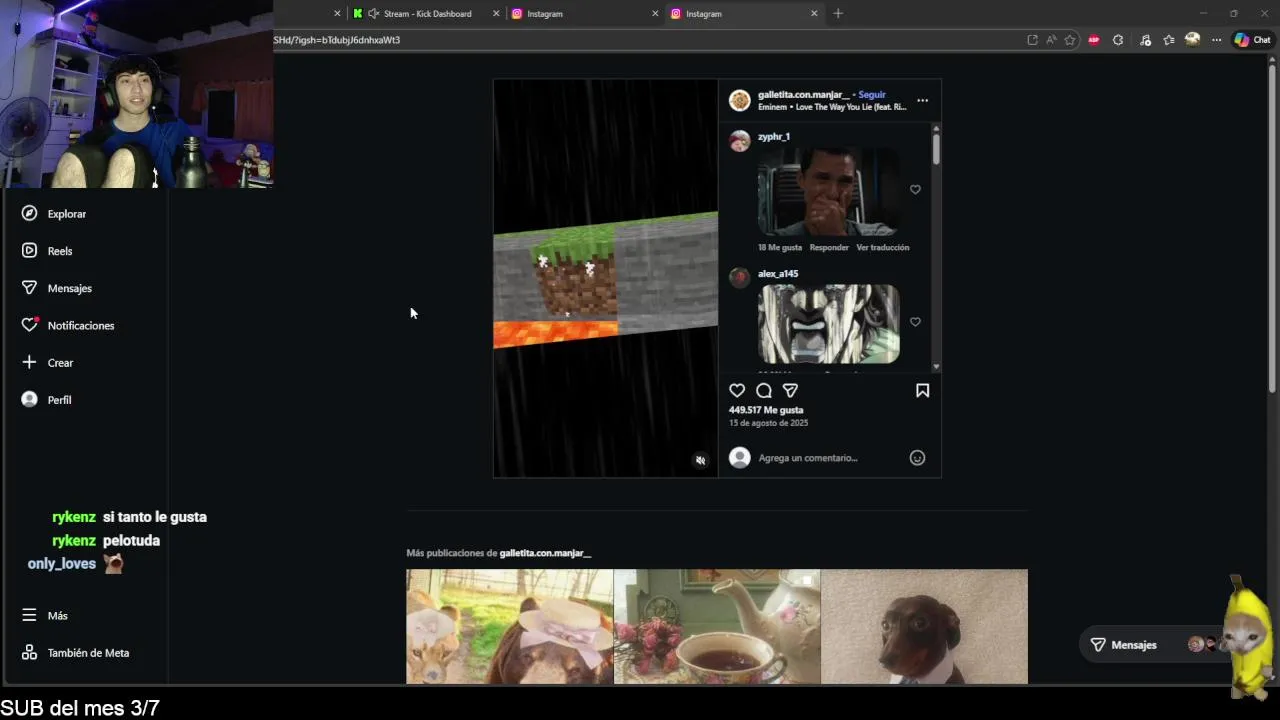This screenshot has height=720, width=1280.
Task: Click Responder under zyphr_1 comment
Action: [x=829, y=247]
